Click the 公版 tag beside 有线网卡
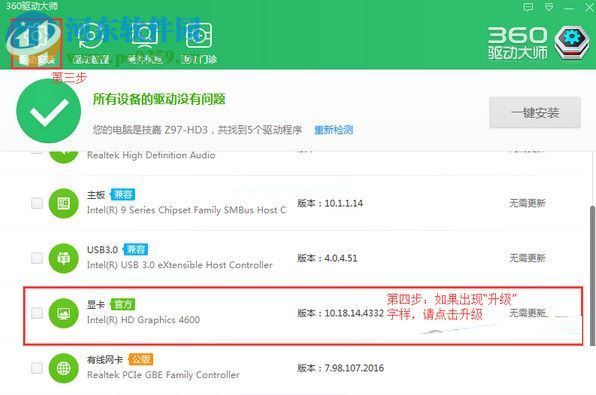This screenshot has width=596, height=395. coord(141,359)
